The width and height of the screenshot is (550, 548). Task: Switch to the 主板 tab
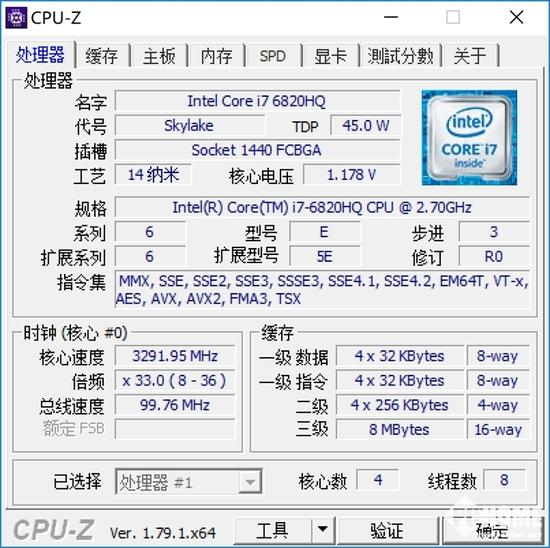(x=159, y=56)
